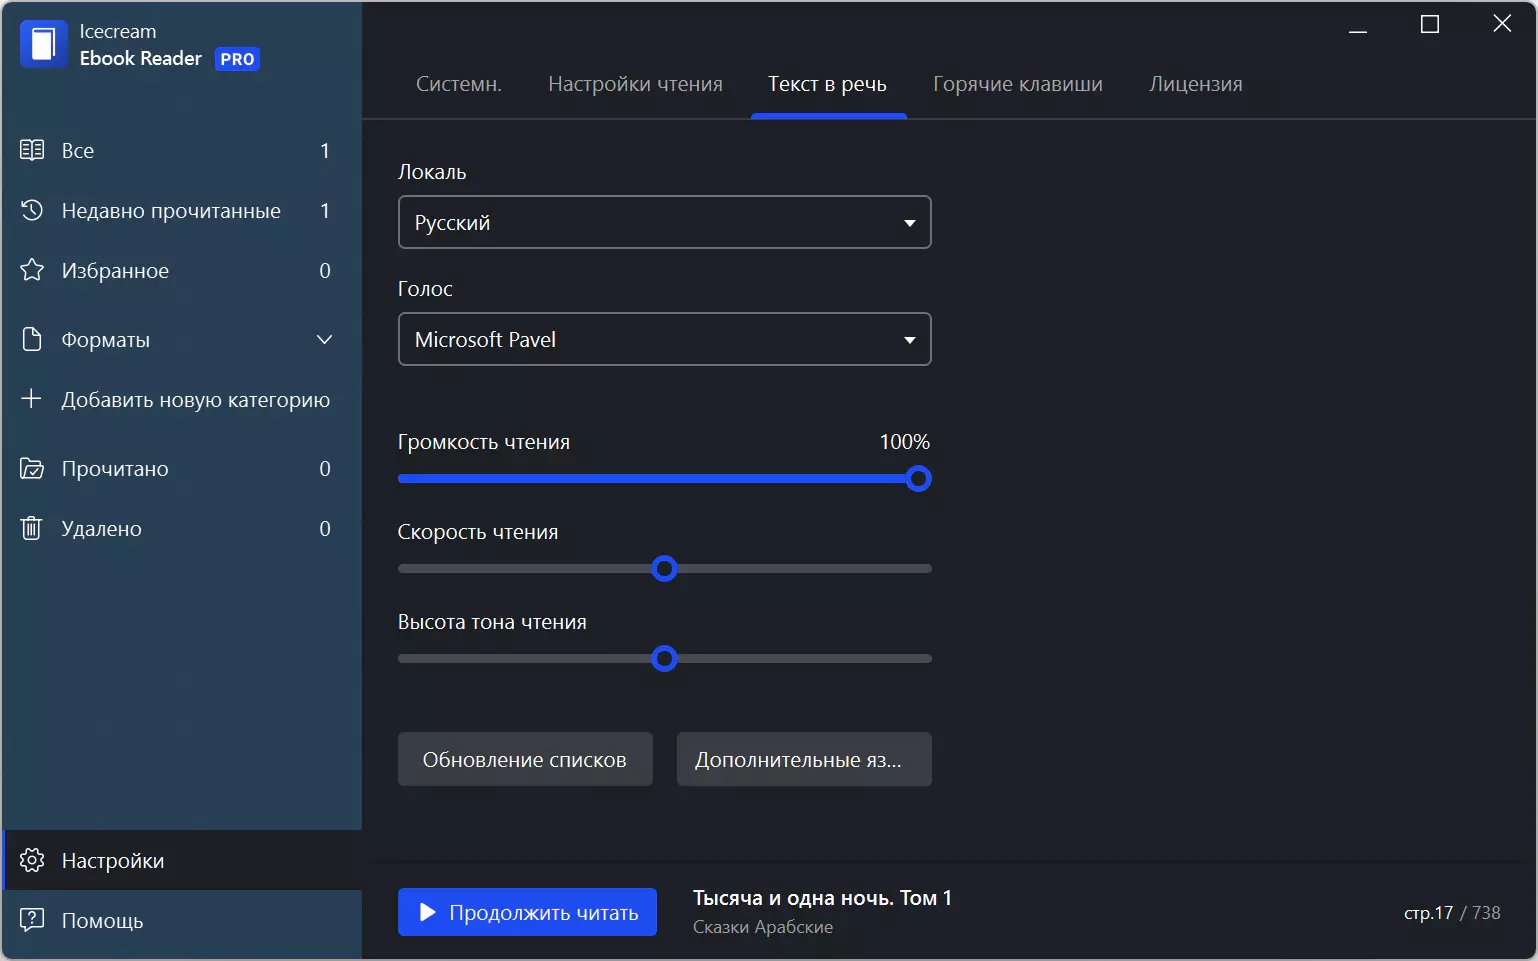Click the Скорость чтения slider handle

pos(664,569)
